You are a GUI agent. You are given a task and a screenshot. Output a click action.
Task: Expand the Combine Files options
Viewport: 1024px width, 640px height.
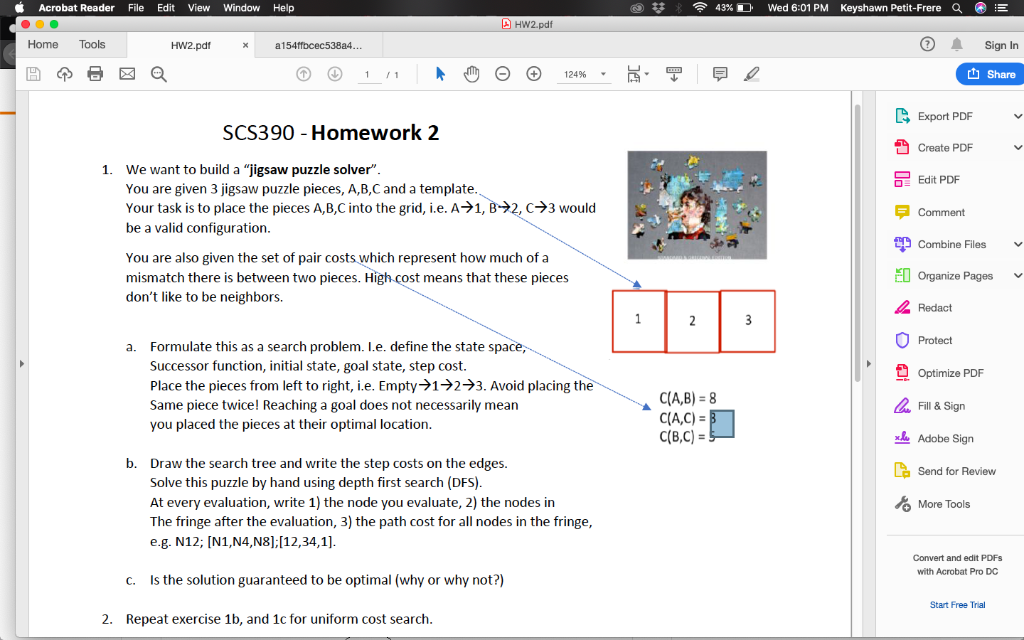(x=1018, y=244)
